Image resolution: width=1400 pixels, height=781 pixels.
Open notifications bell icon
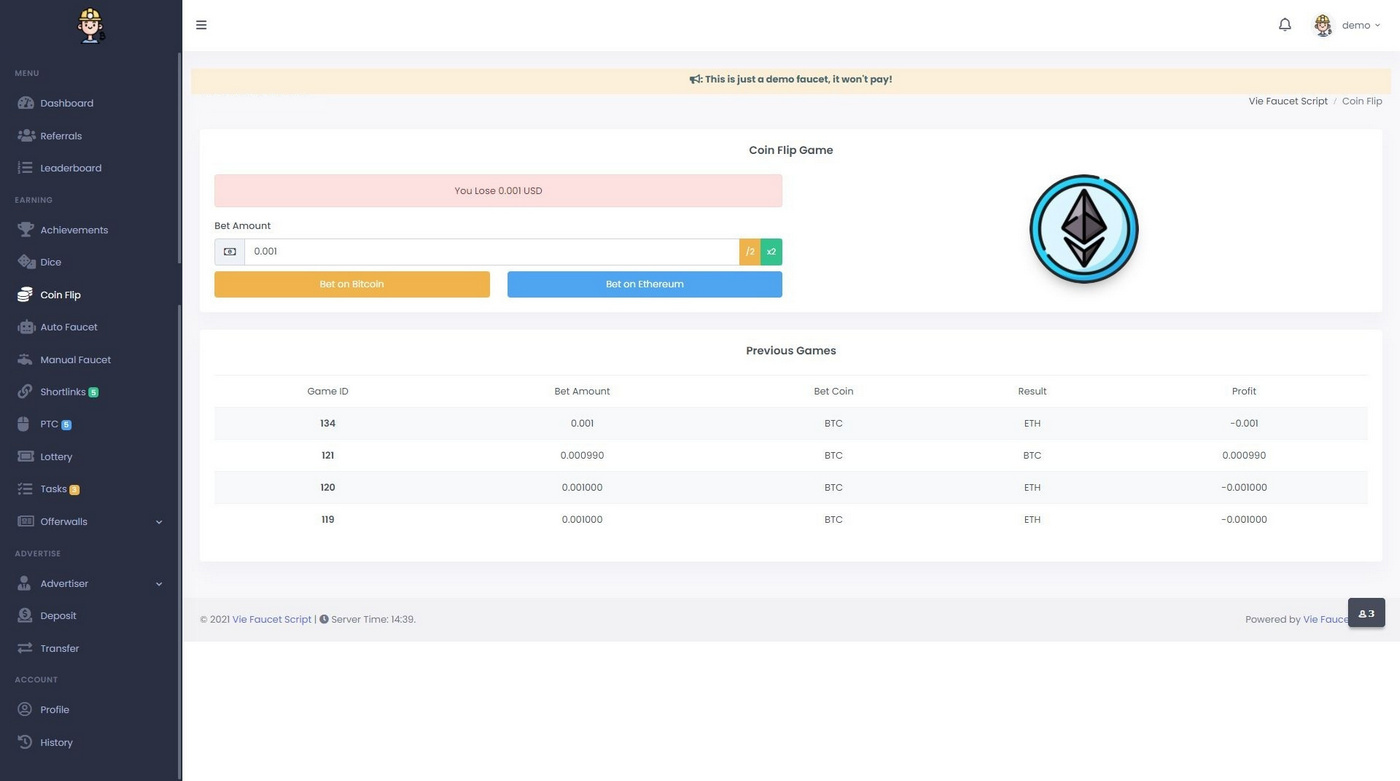pos(1285,25)
